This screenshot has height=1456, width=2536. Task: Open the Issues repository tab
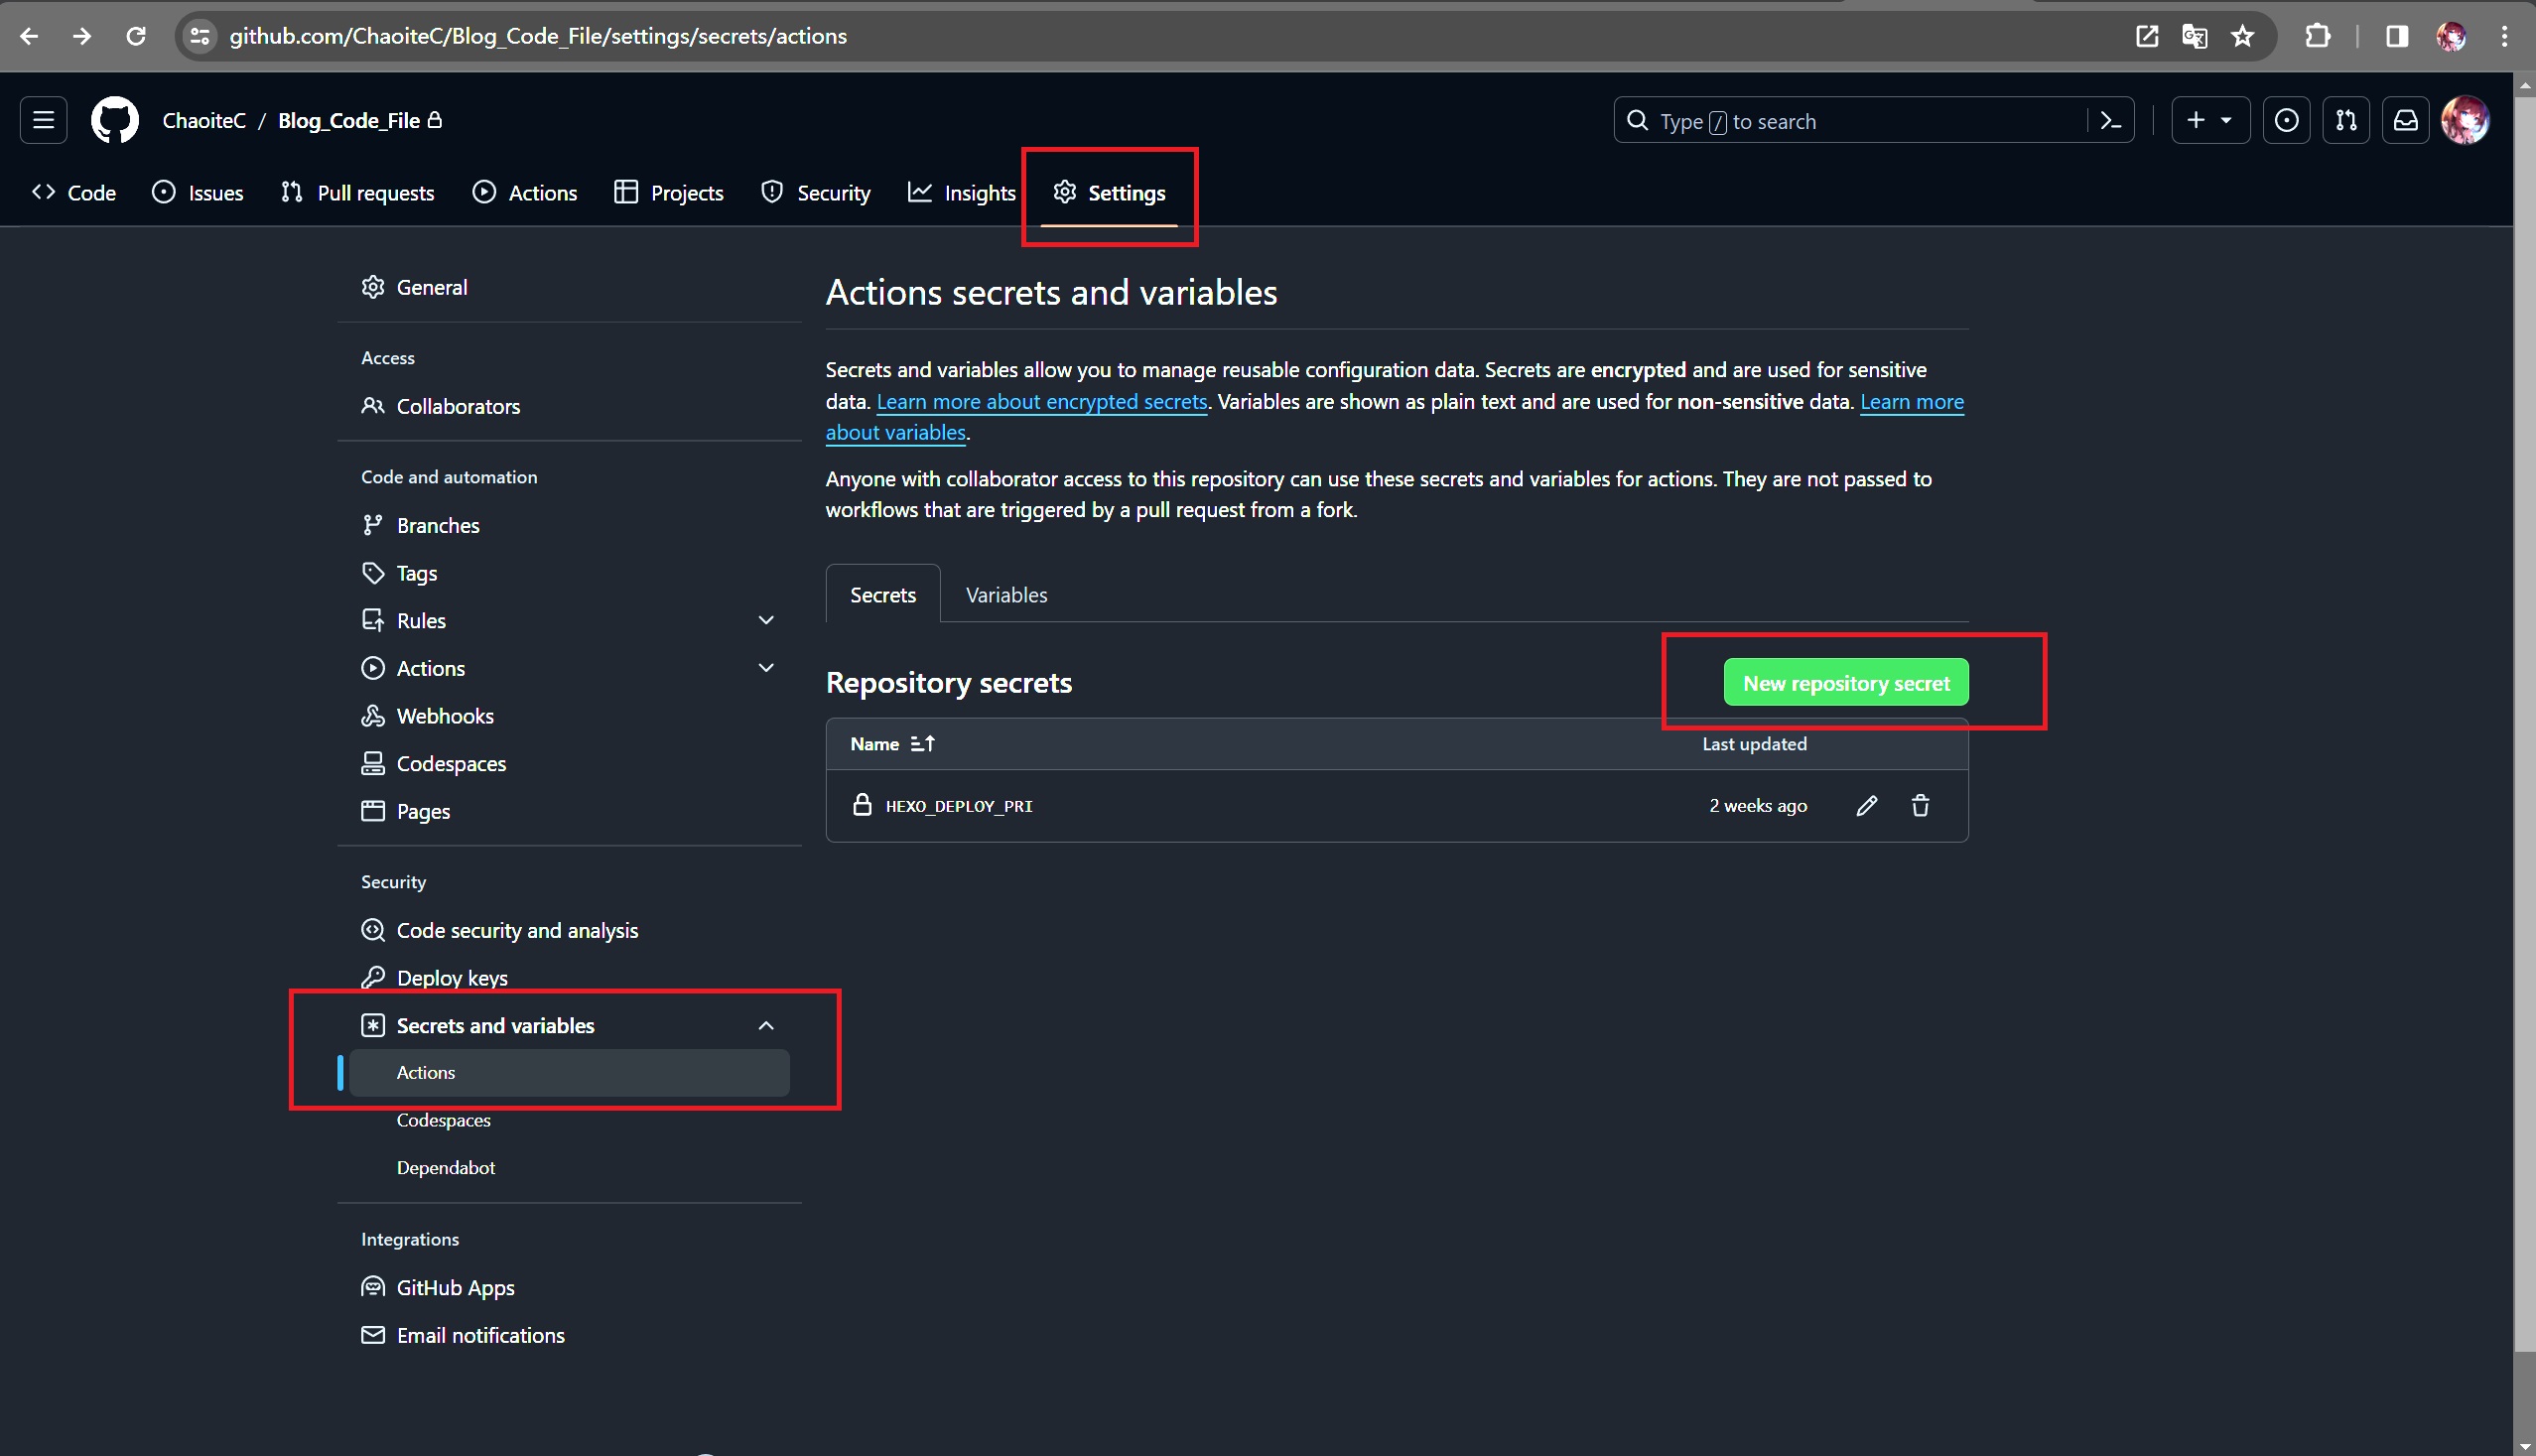[198, 192]
